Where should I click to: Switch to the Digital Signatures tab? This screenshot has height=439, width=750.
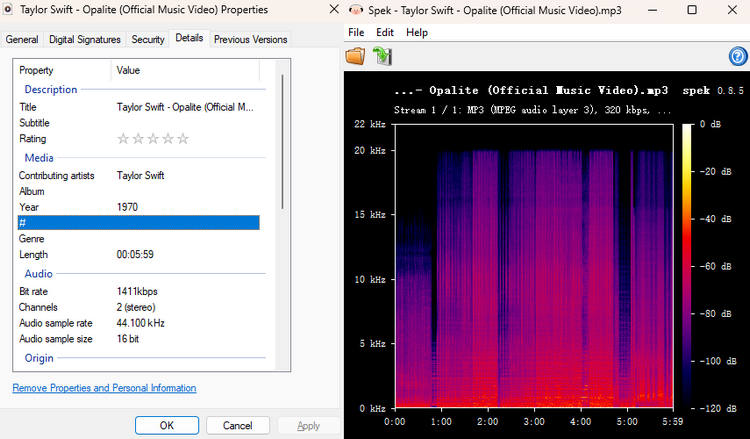pos(85,40)
